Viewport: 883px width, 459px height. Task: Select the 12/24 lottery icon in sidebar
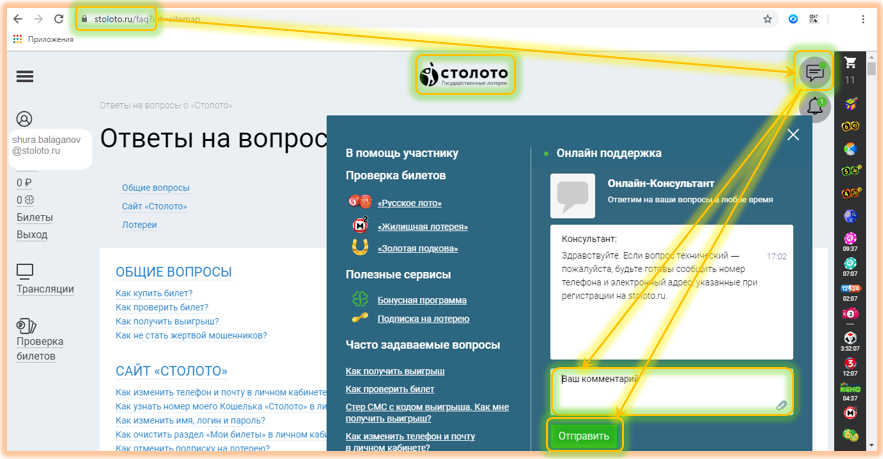850,288
